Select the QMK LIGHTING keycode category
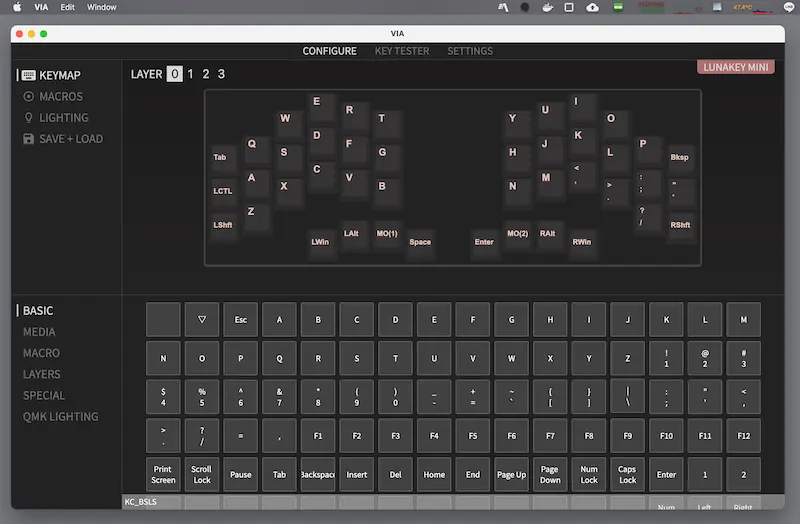Viewport: 800px width, 524px height. [x=61, y=417]
